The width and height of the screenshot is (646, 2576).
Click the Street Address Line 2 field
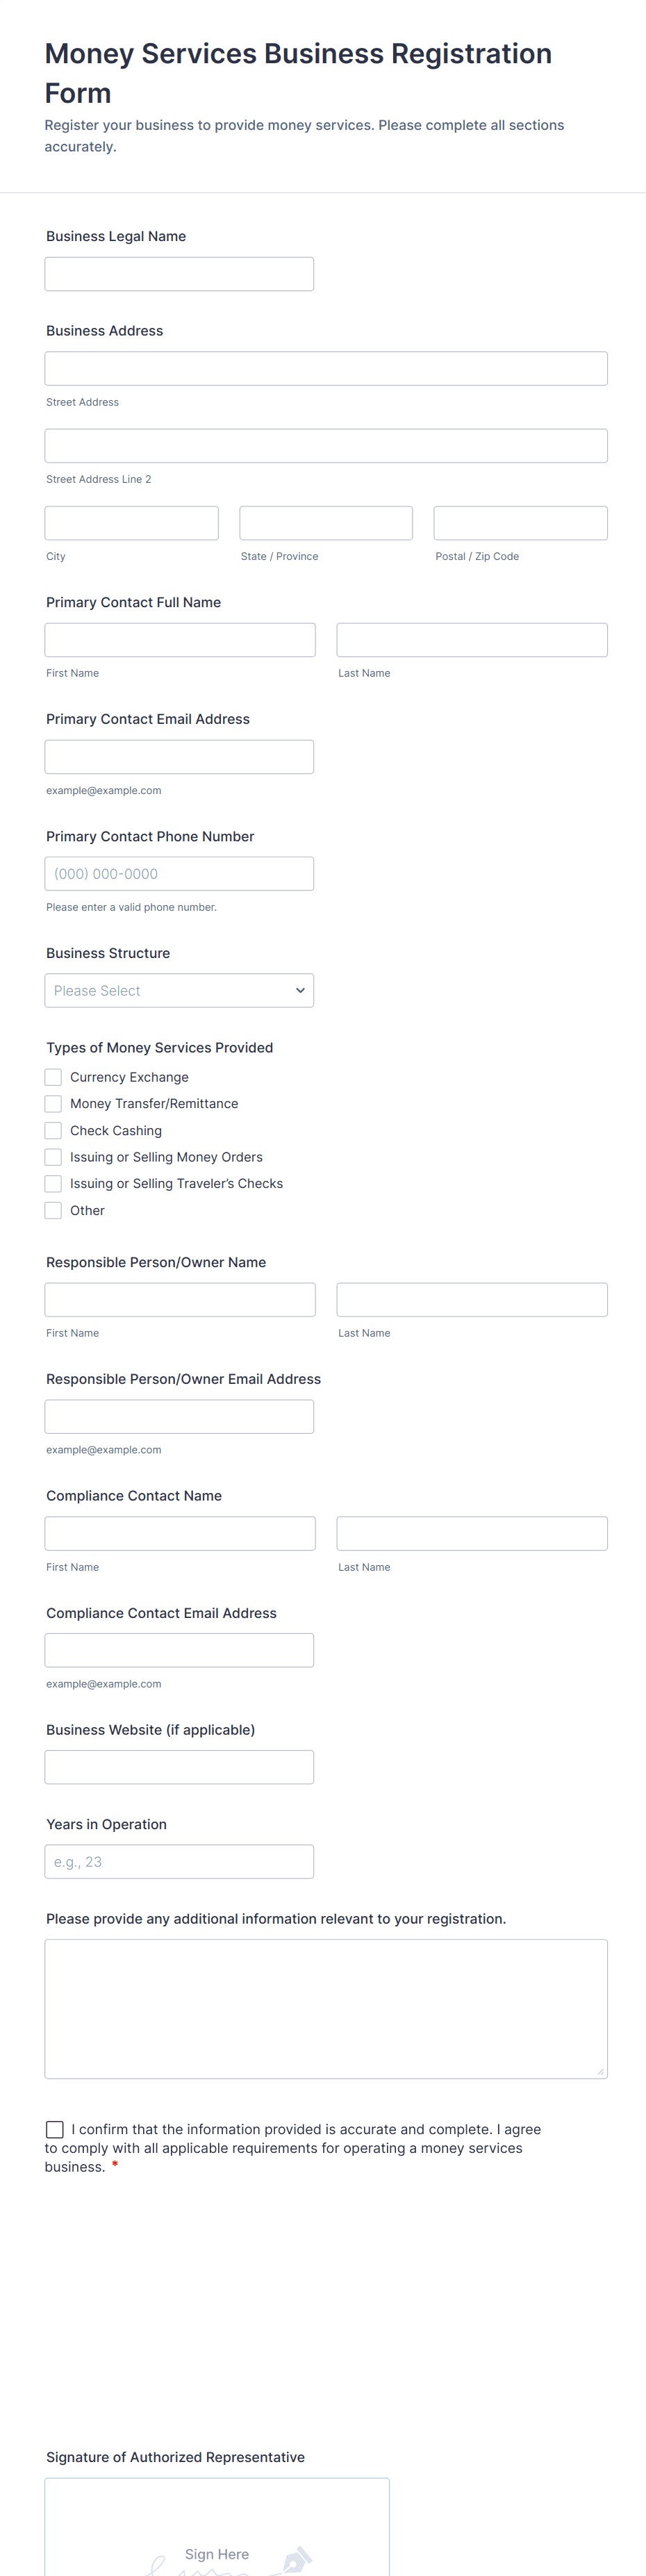tap(325, 446)
